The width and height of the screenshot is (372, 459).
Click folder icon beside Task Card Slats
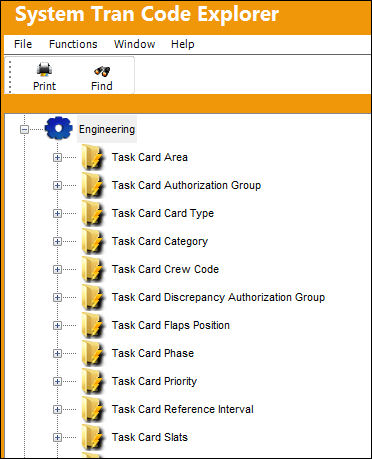(92, 437)
